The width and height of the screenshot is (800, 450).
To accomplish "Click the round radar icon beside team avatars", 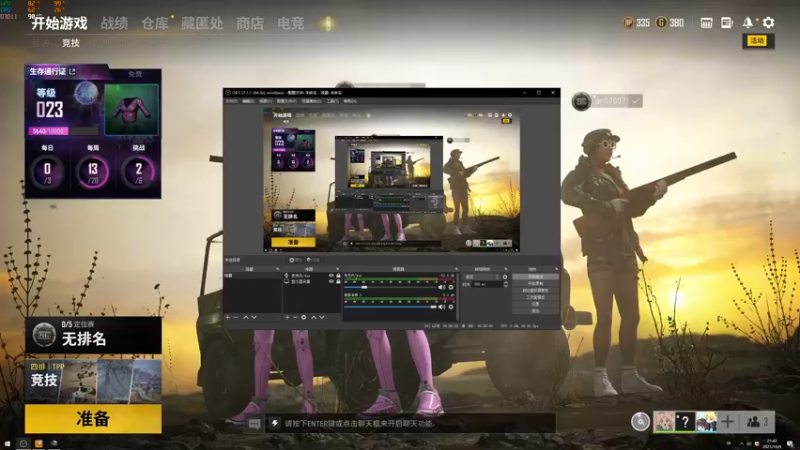I will point(640,422).
